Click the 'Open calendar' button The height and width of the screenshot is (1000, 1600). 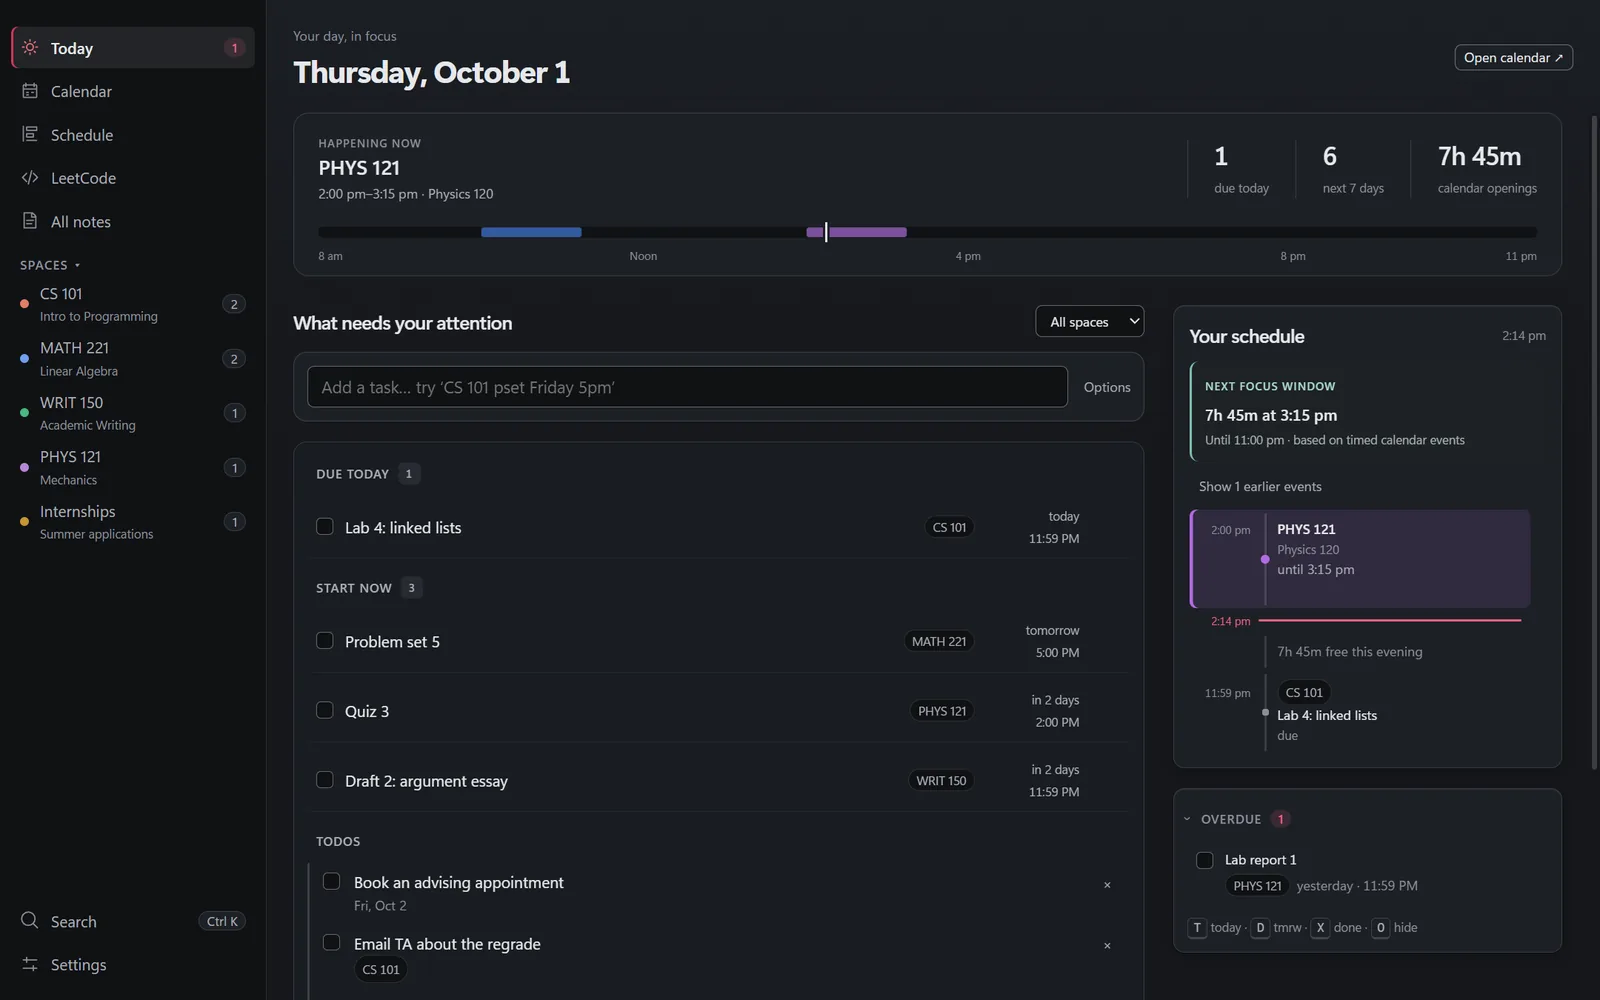[x=1513, y=58]
